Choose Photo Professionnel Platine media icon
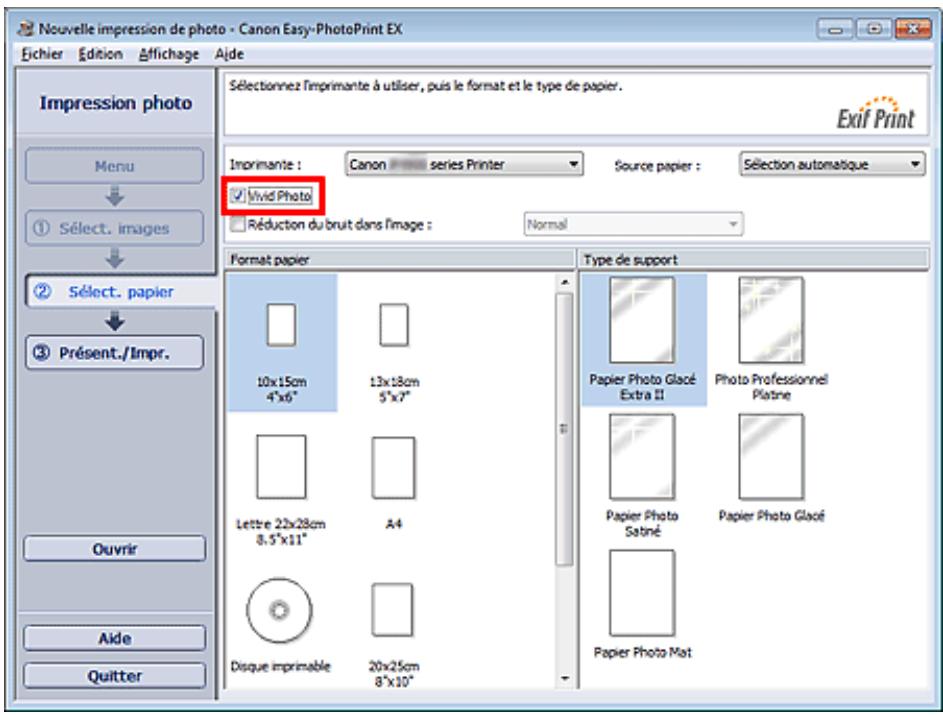Viewport: 943px width, 715px height. click(x=771, y=320)
